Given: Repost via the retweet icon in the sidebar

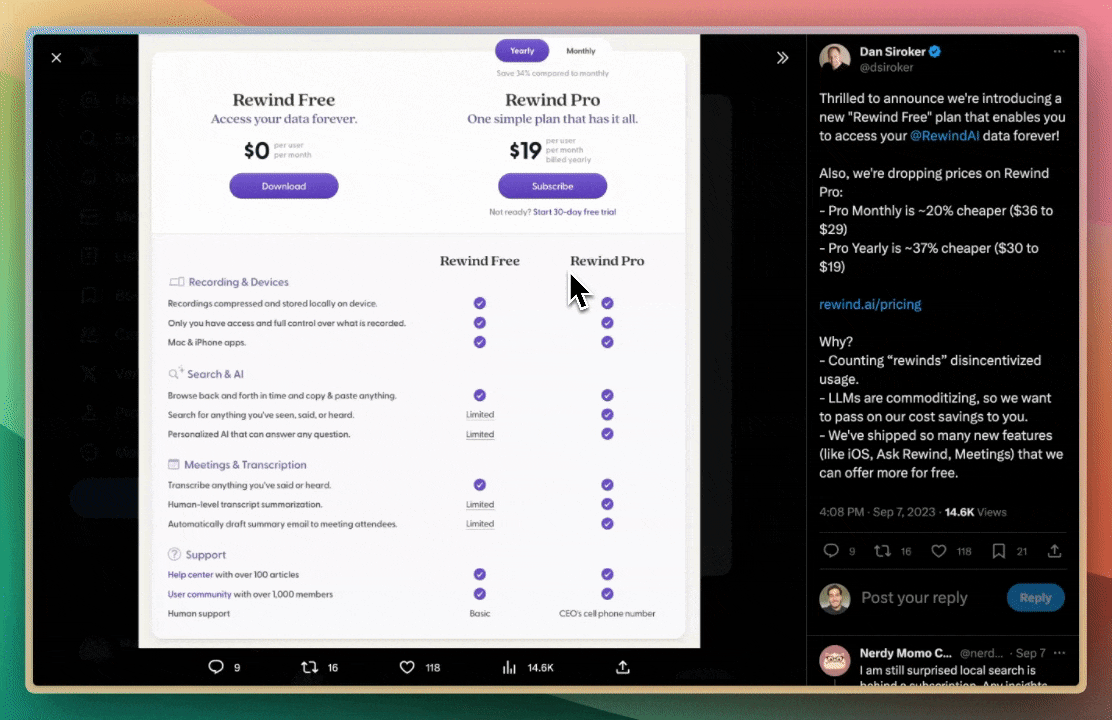Looking at the screenshot, I should (x=882, y=551).
